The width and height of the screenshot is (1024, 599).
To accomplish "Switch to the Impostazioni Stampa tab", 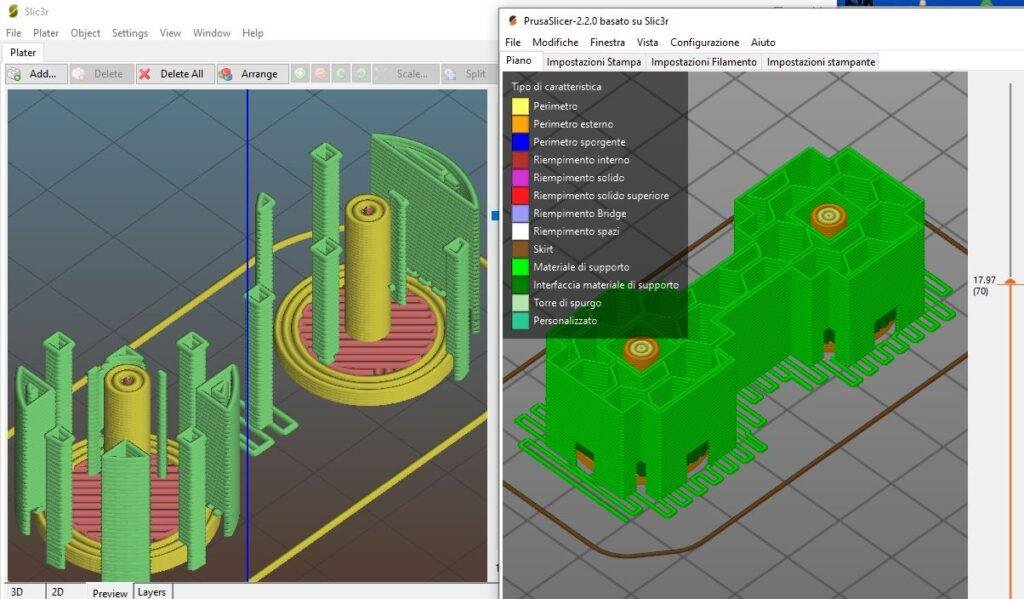I will point(598,61).
